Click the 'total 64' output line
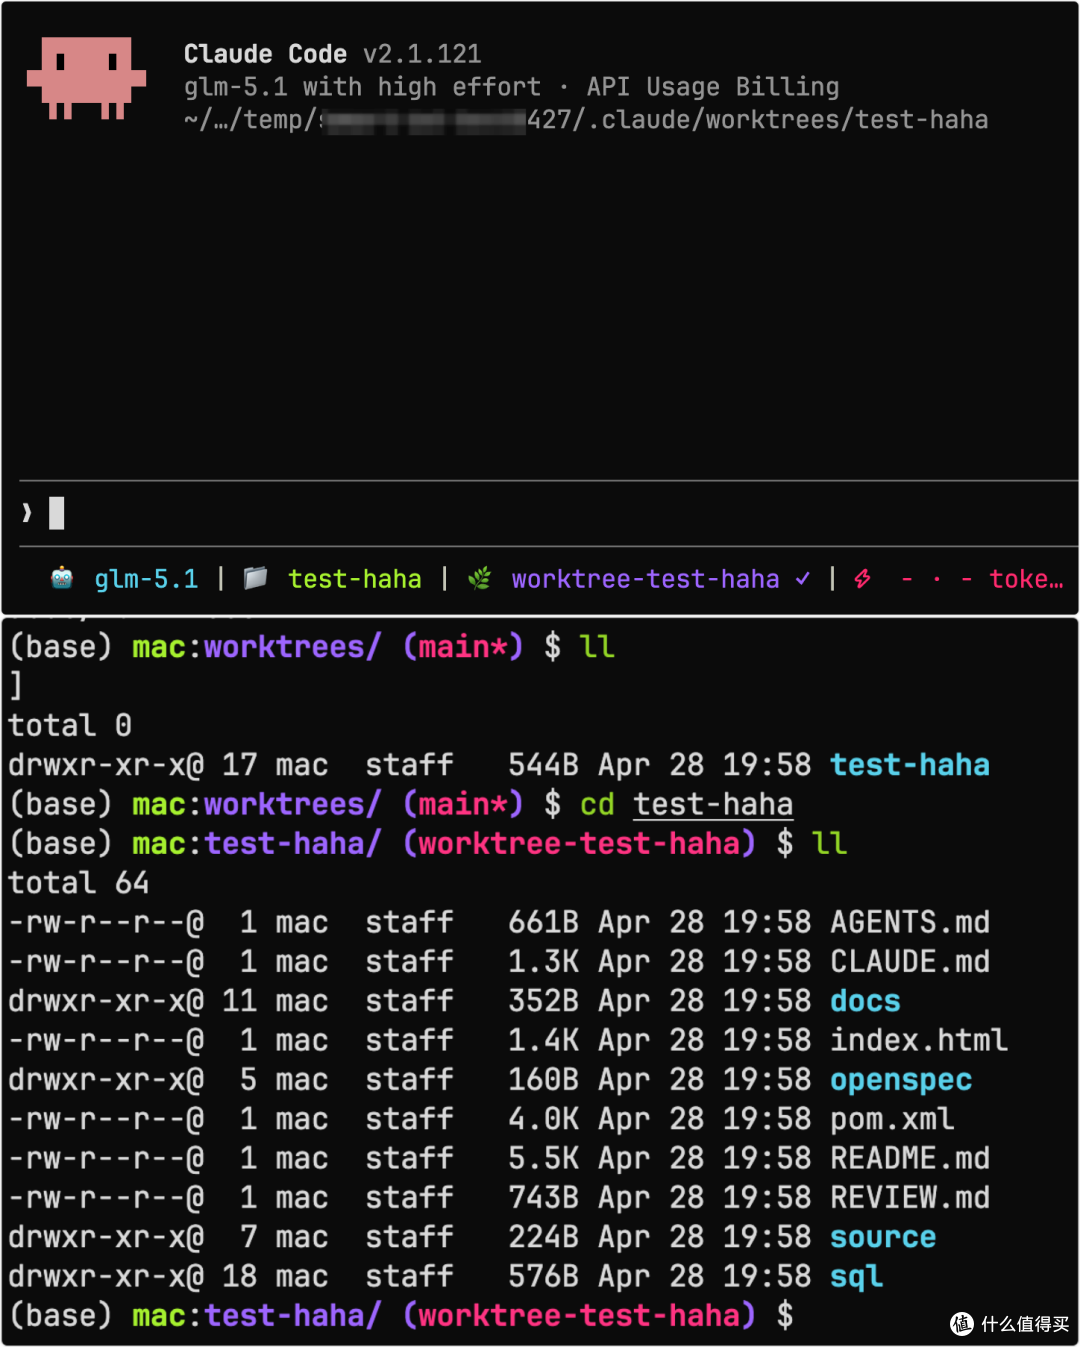The height and width of the screenshot is (1347, 1080). [x=79, y=883]
